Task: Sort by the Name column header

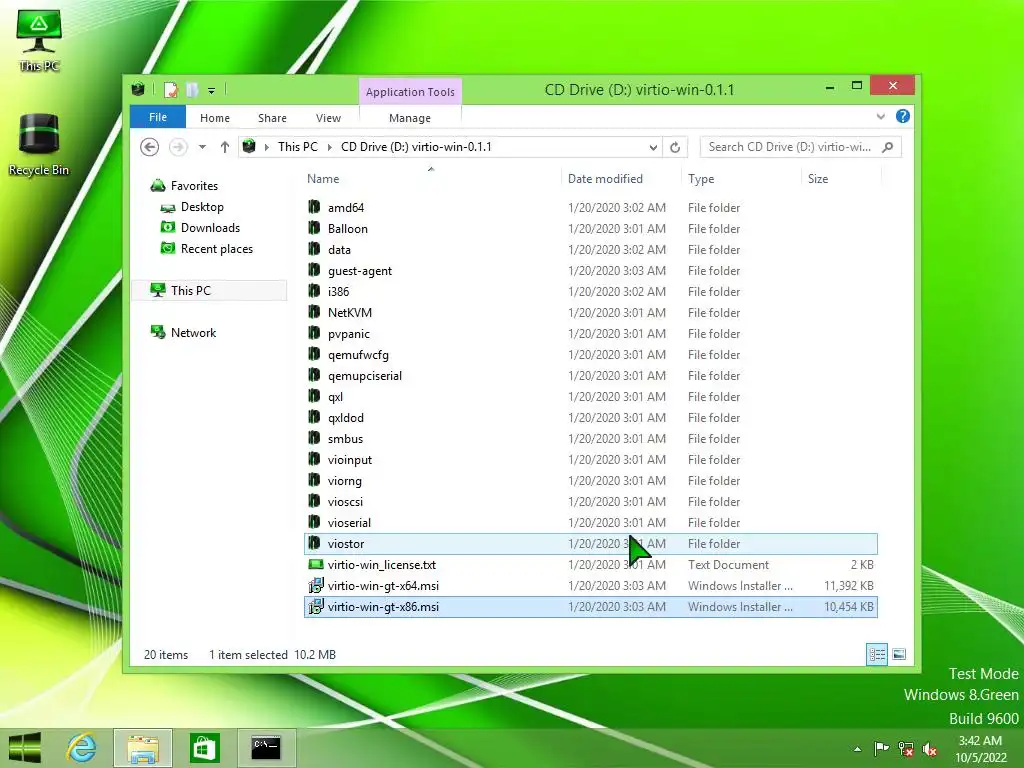Action: click(x=431, y=178)
